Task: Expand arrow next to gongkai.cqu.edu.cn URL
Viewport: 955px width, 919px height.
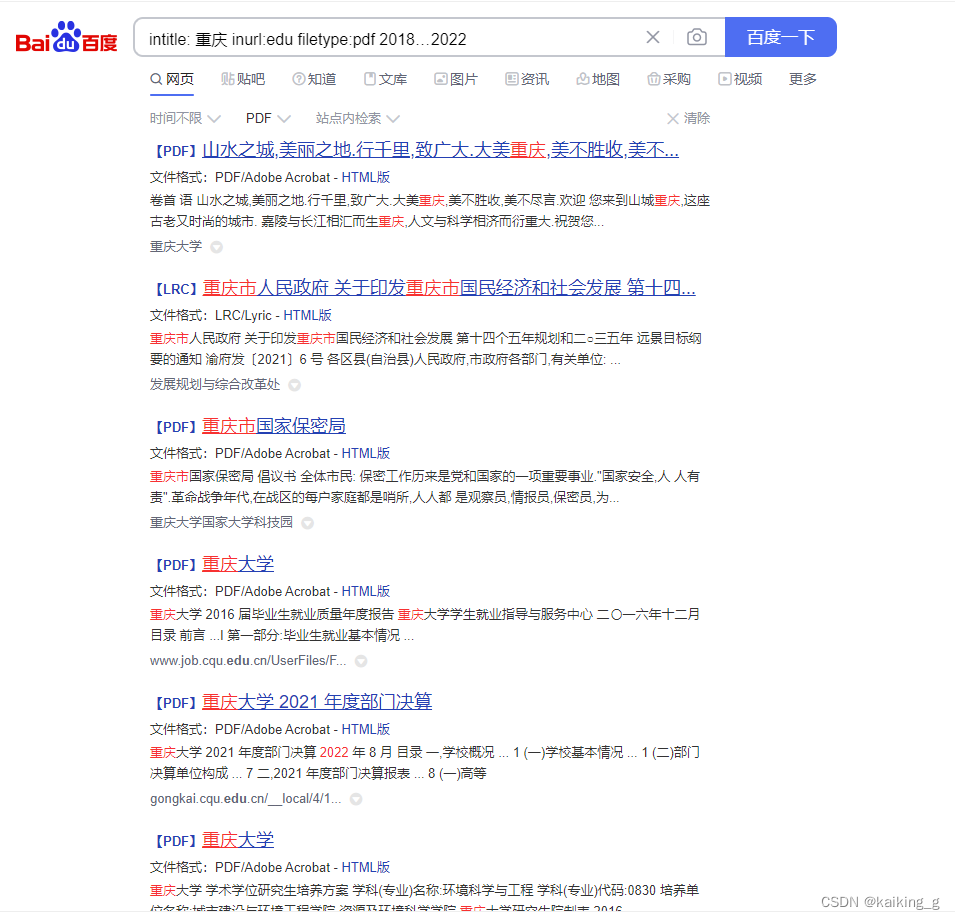Action: coord(356,800)
